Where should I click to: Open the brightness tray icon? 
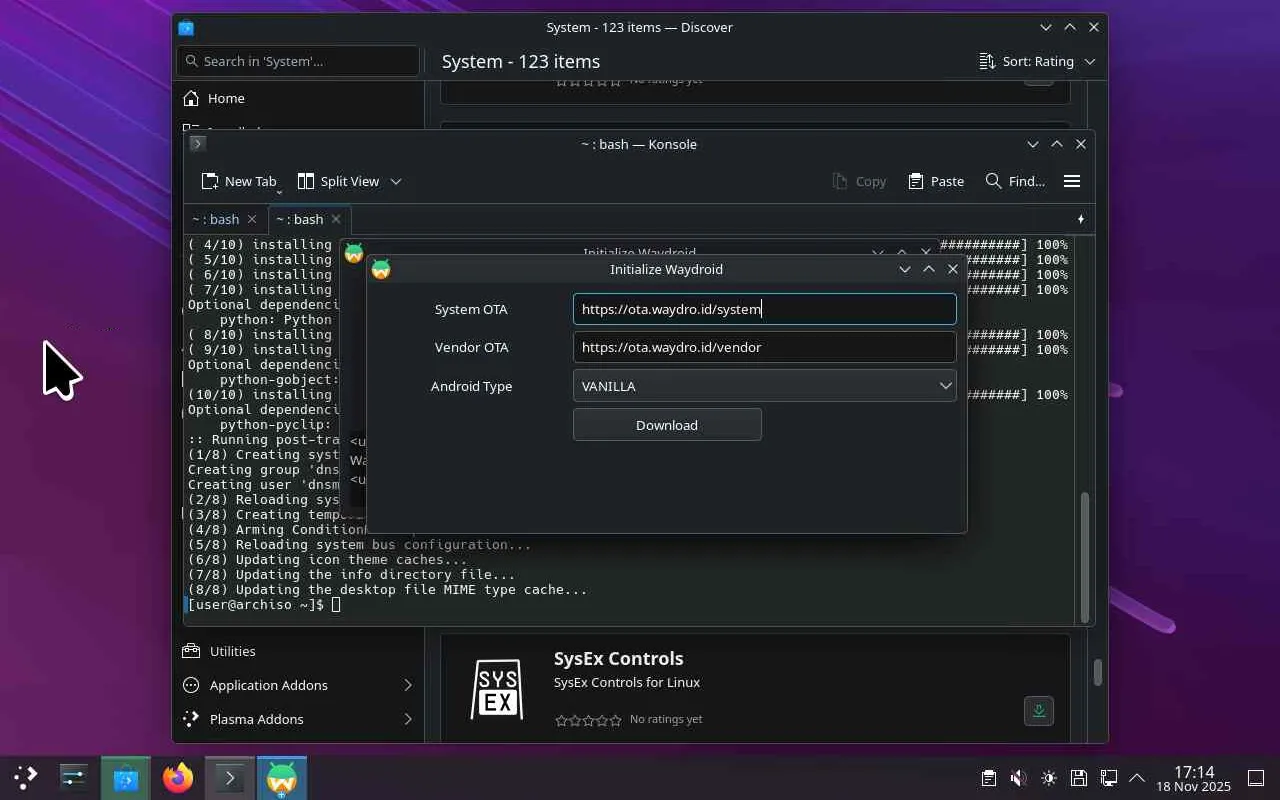point(1048,778)
